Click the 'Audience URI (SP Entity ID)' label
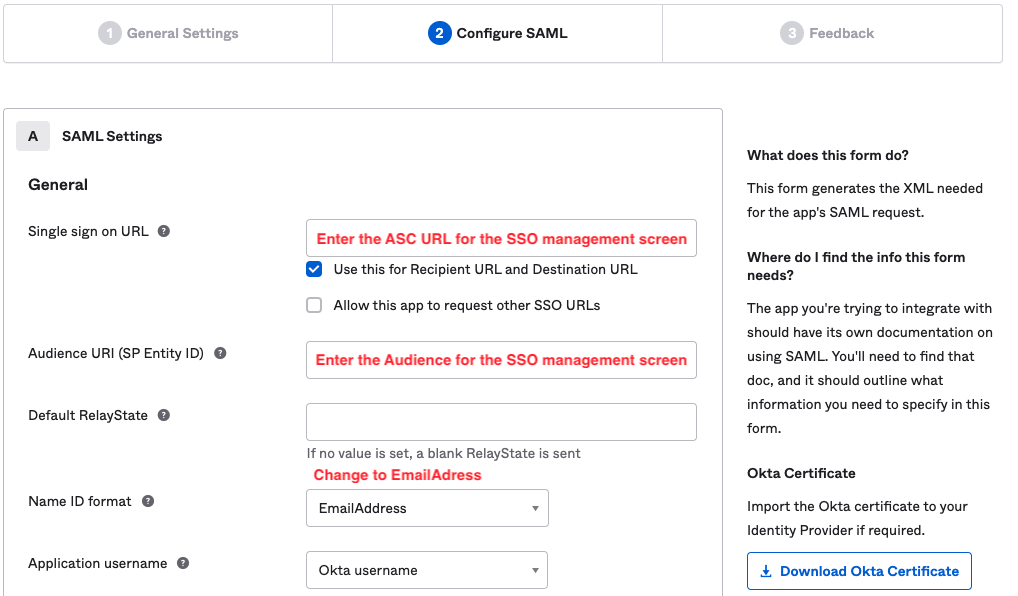1018x596 pixels. pyautogui.click(x=116, y=353)
